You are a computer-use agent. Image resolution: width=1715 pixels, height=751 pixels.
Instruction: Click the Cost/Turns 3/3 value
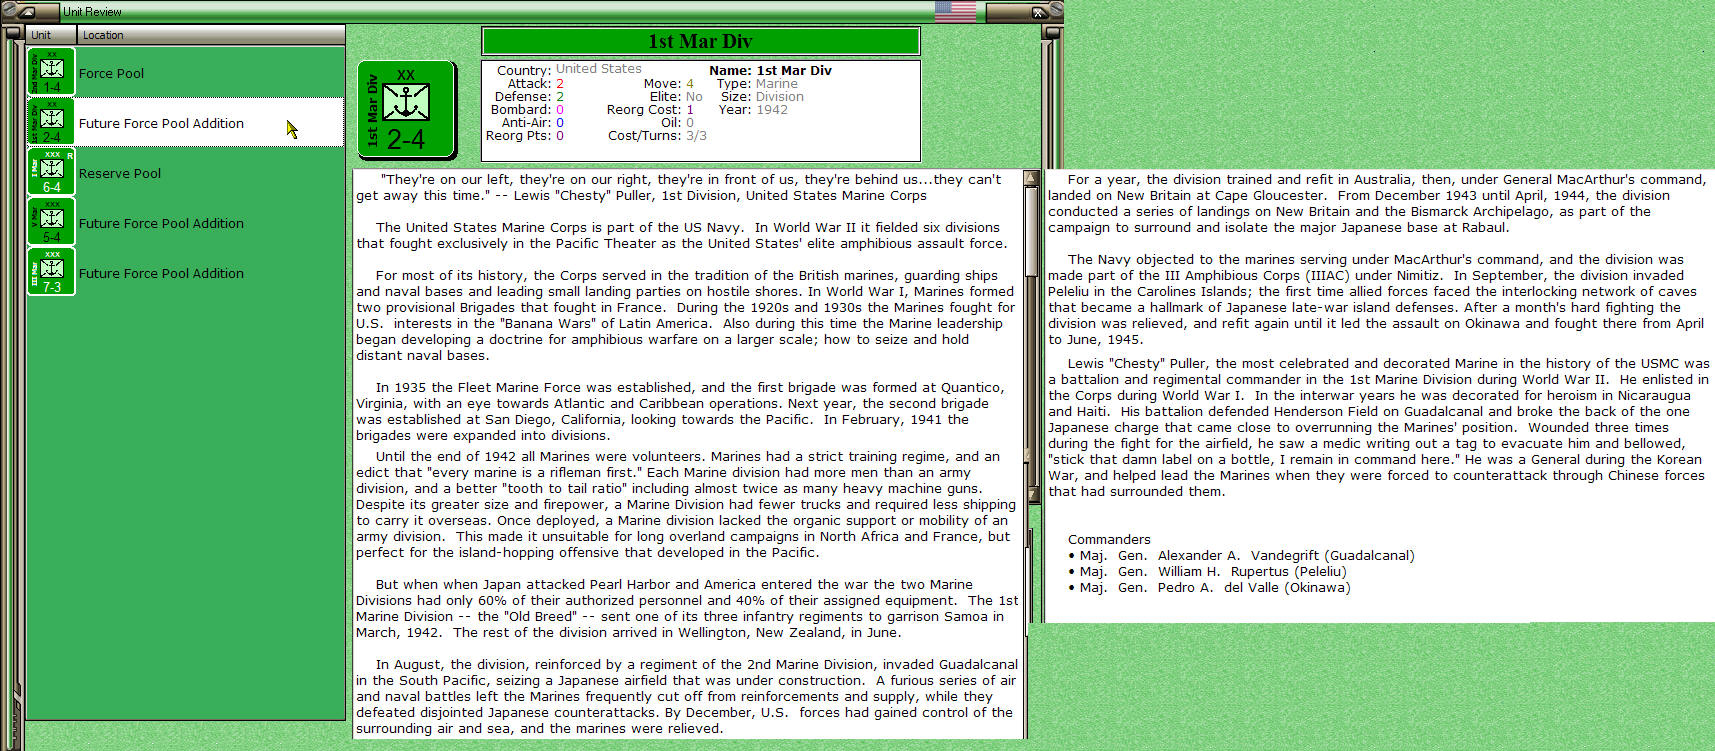tap(696, 136)
